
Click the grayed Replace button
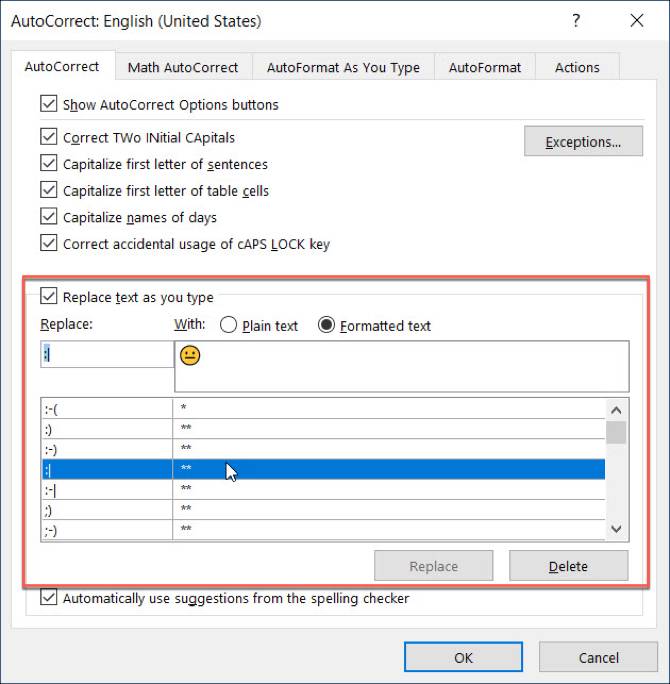tap(434, 566)
